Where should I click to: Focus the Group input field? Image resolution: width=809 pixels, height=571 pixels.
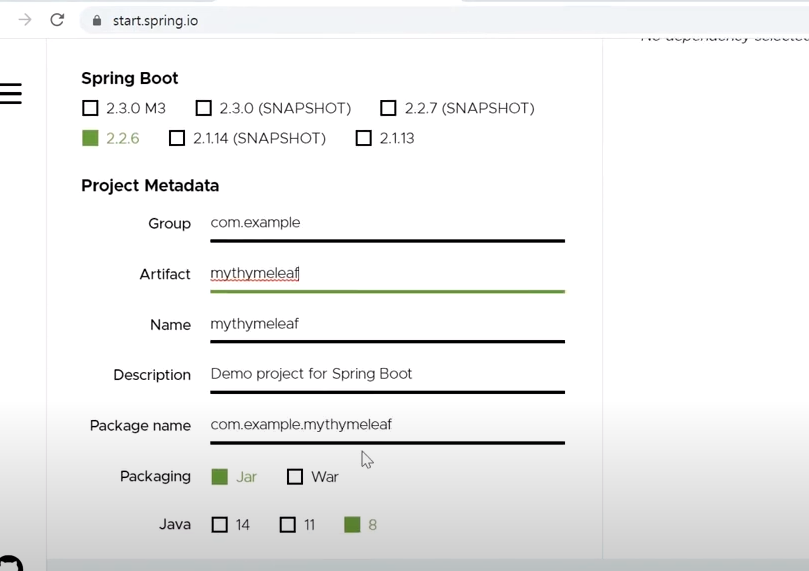tap(387, 223)
